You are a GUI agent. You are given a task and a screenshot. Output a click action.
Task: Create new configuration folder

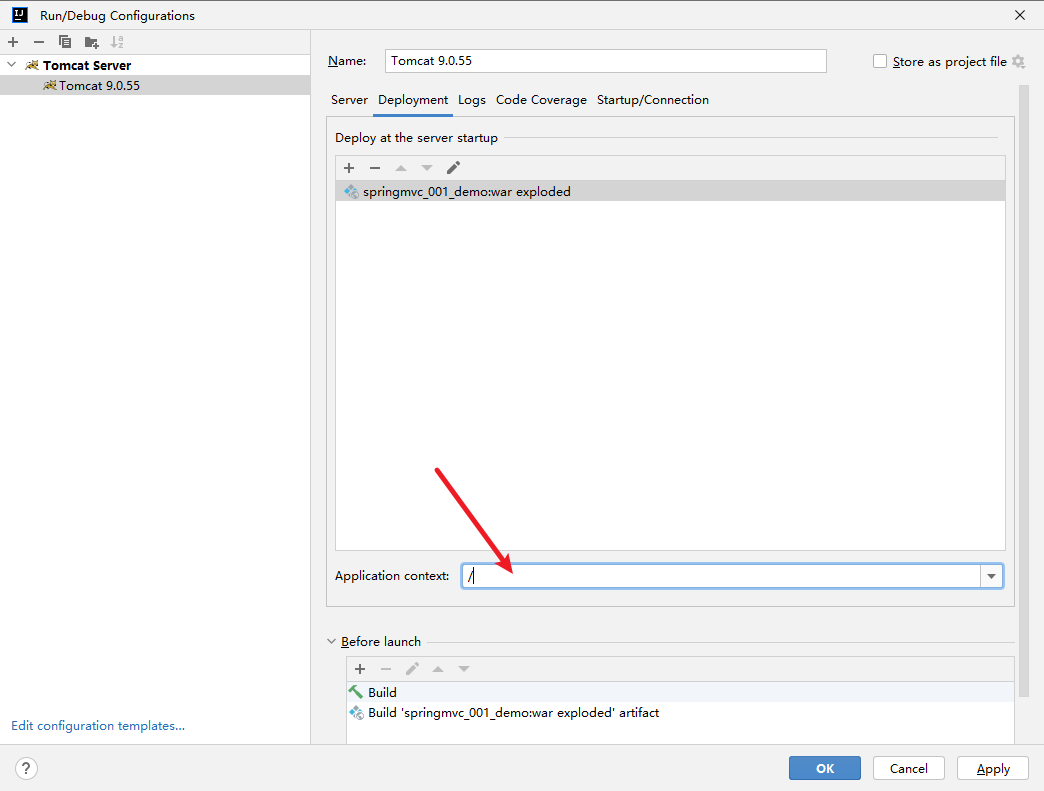click(92, 43)
